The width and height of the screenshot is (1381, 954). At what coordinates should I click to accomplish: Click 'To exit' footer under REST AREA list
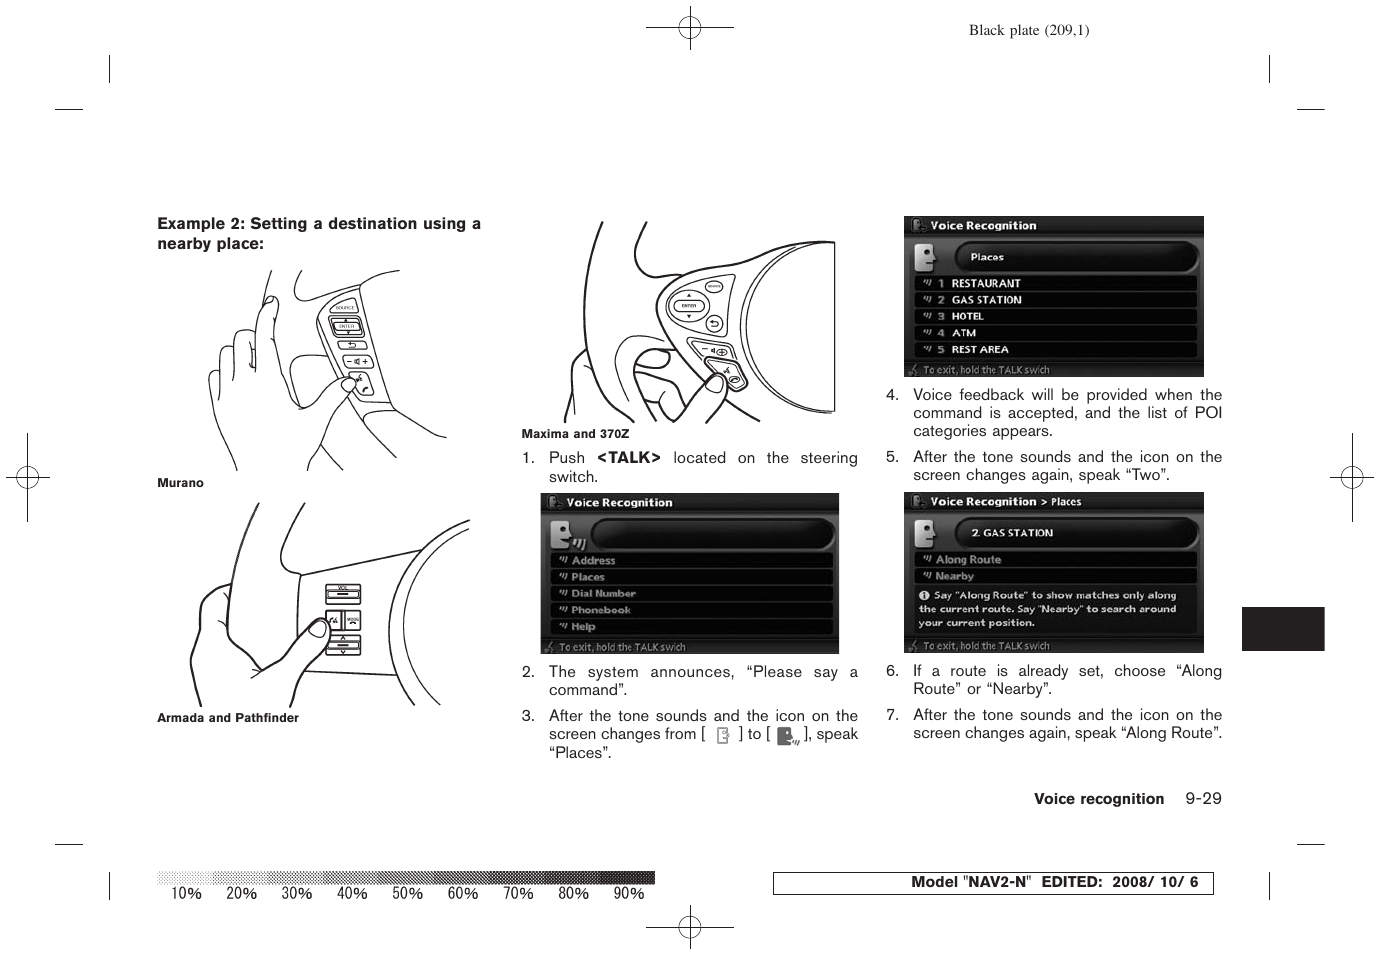point(986,370)
